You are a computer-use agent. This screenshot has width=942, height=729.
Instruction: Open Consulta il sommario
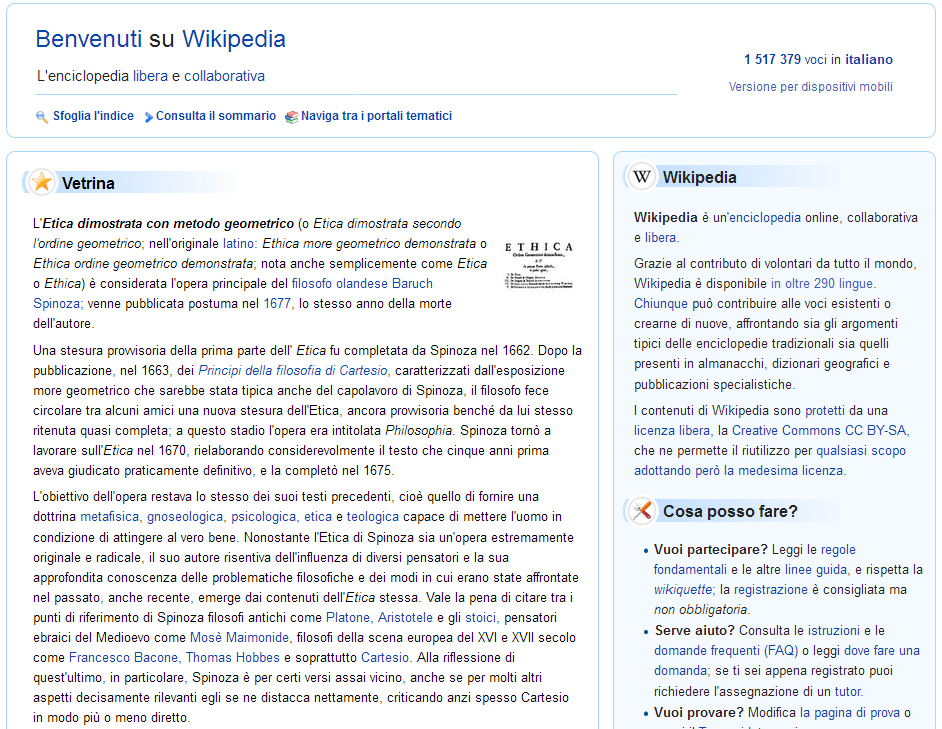216,116
